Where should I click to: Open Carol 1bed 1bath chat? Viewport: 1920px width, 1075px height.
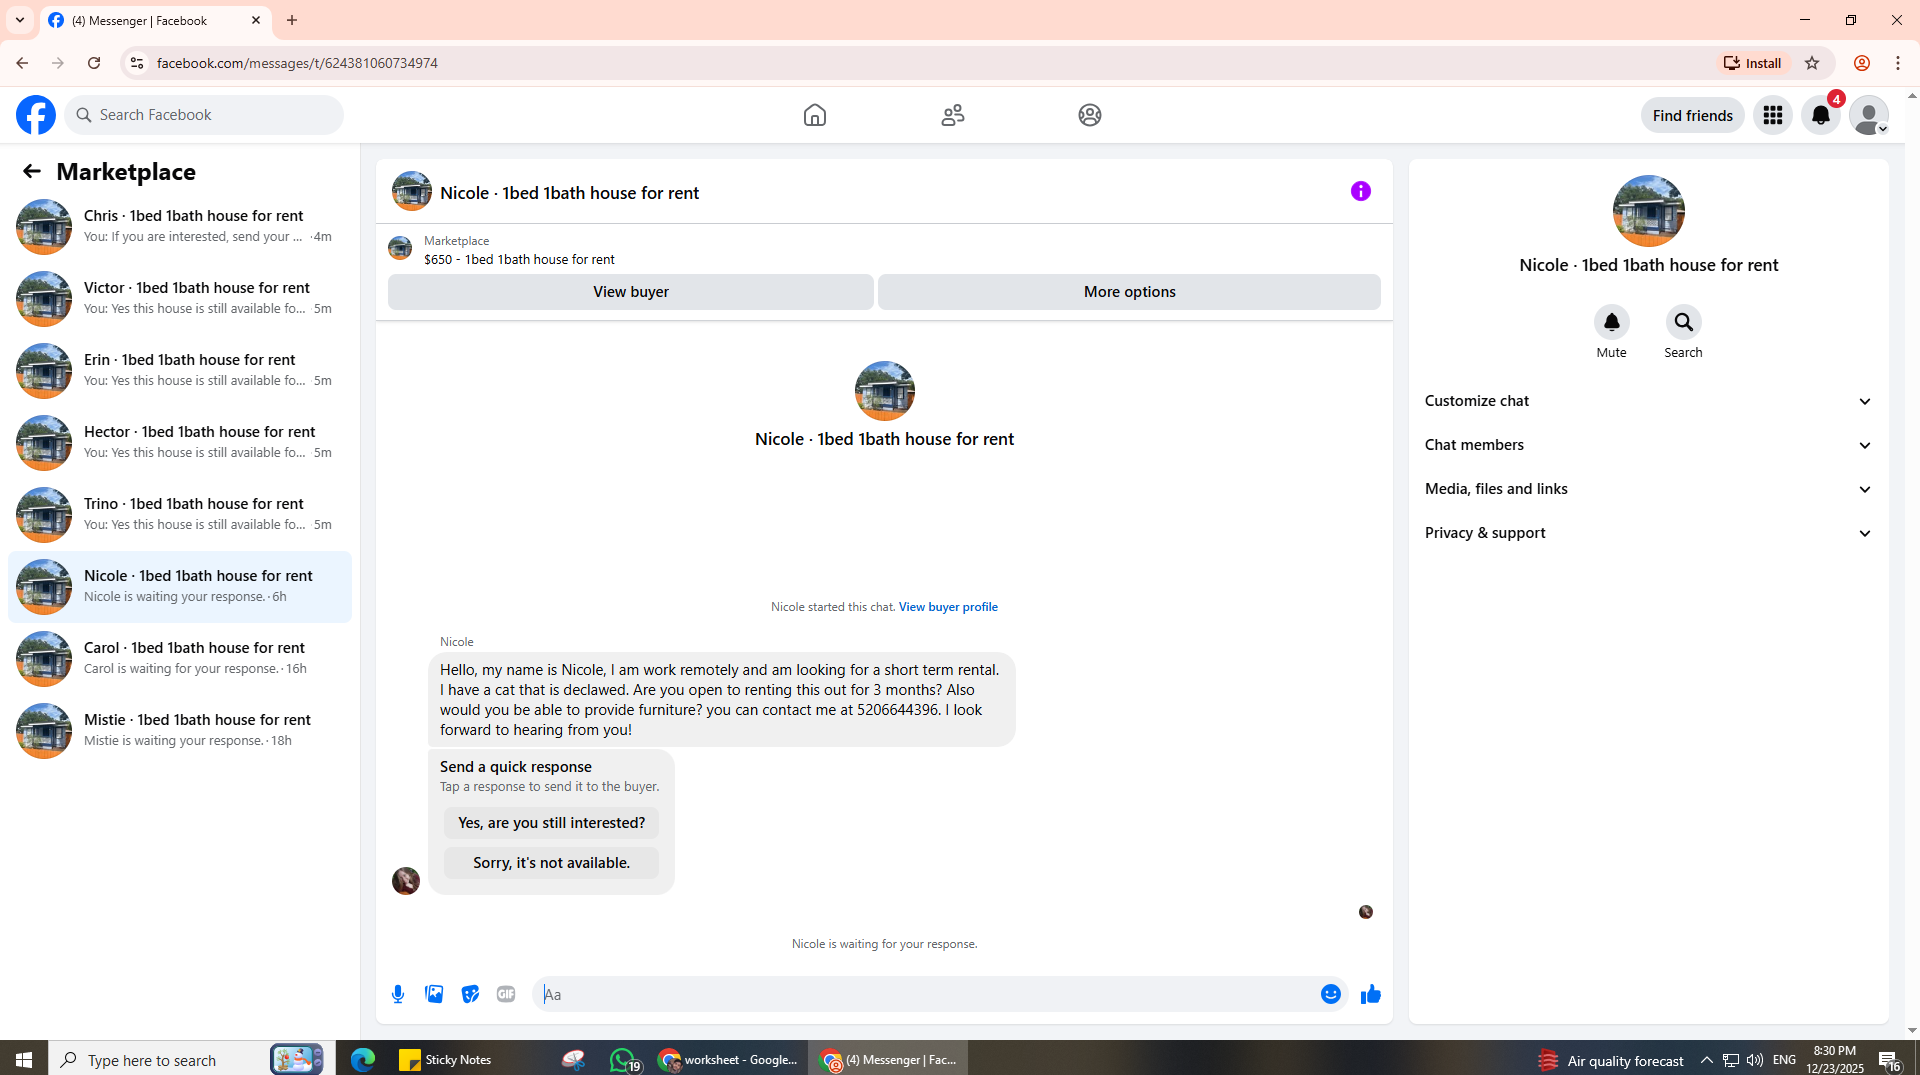[x=180, y=658]
